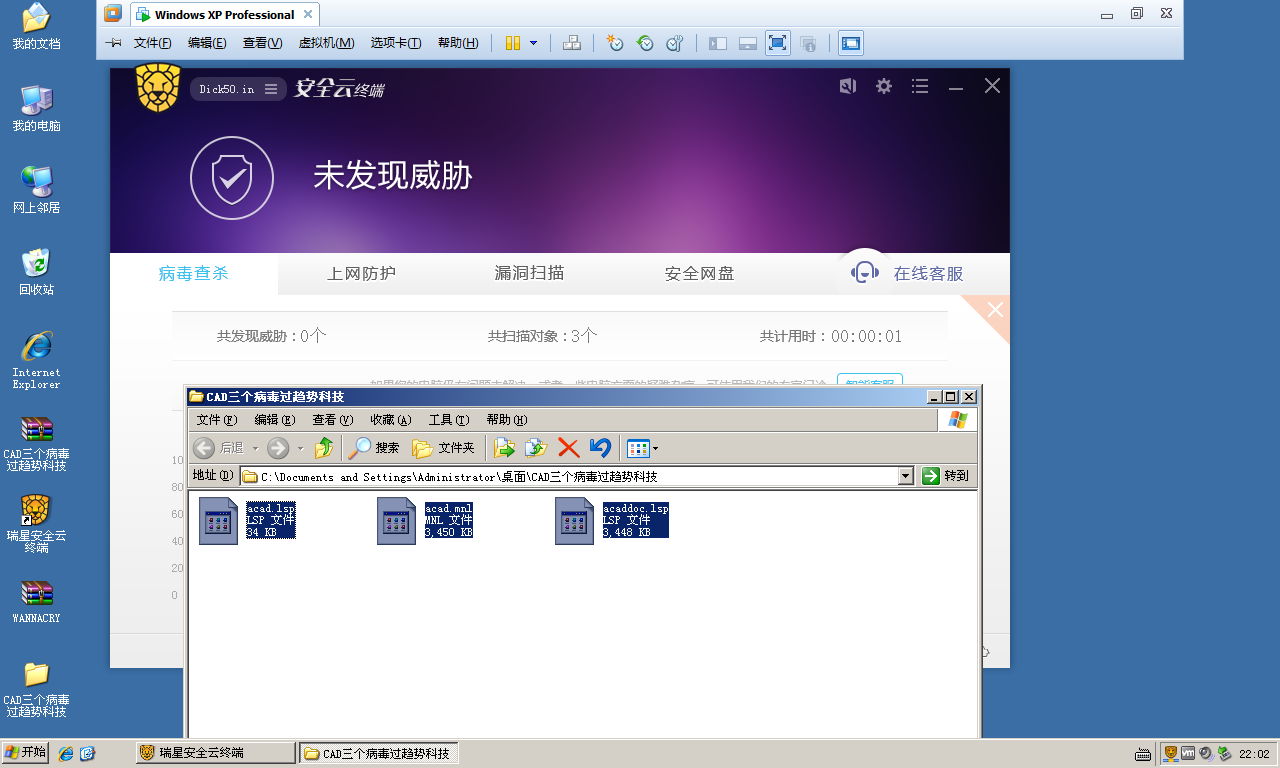Screen dimensions: 1280x768
Task: Click the Undo icon in Explorer toolbar
Action: click(600, 448)
